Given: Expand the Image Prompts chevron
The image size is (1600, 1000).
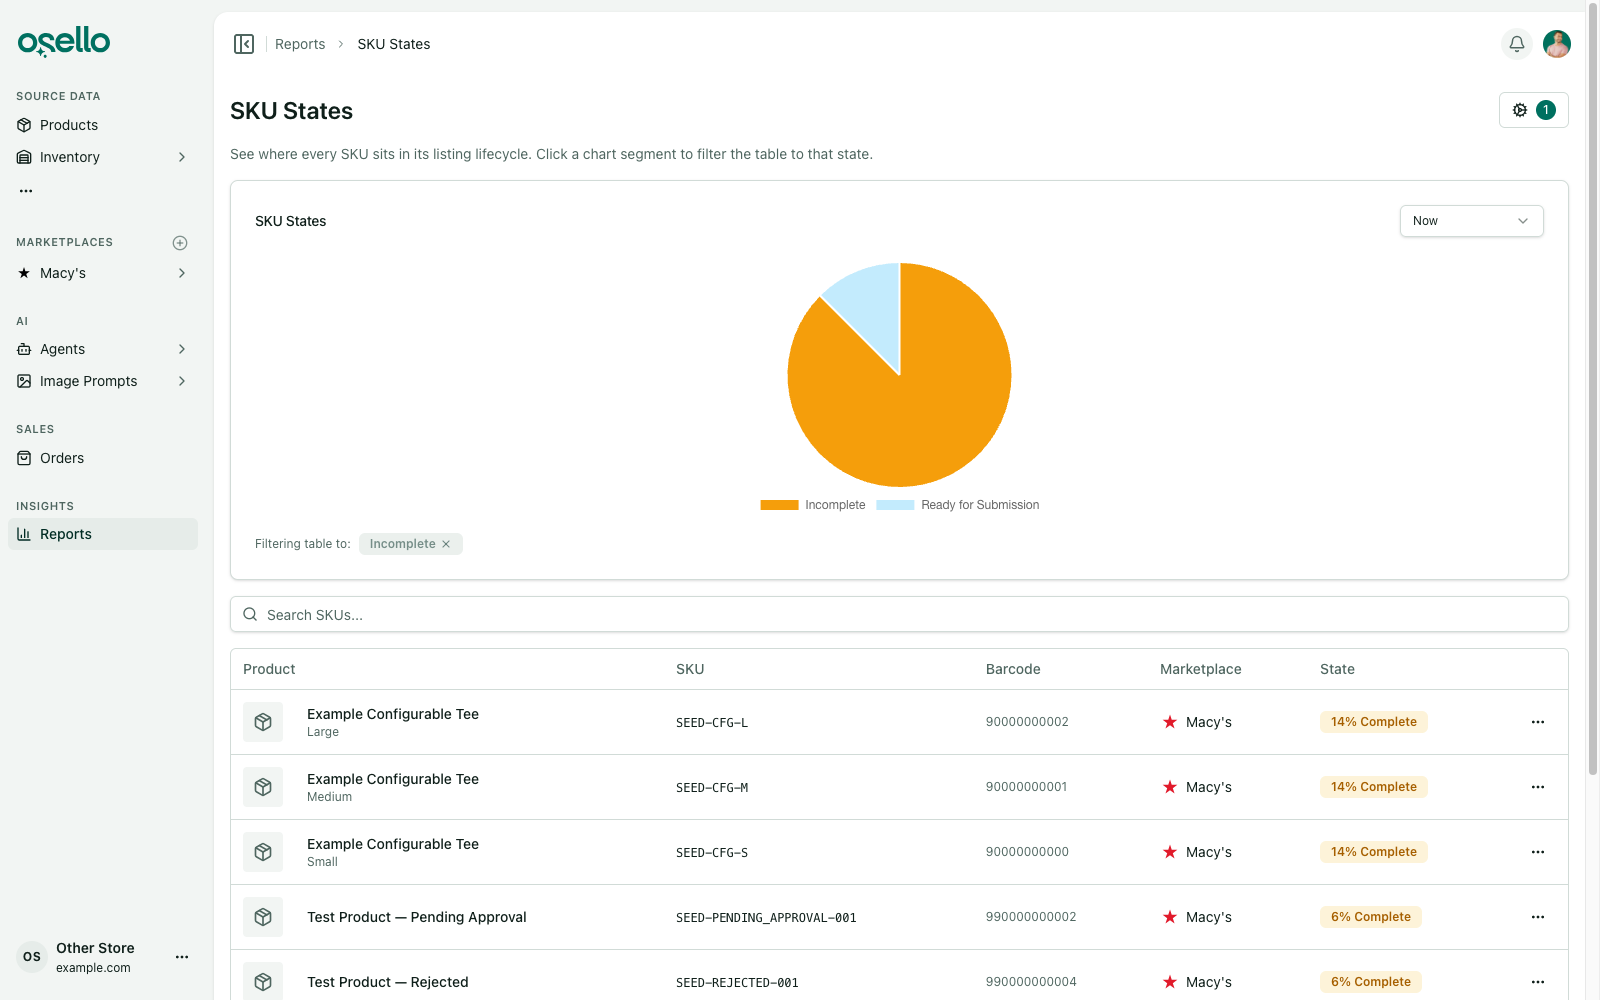Looking at the screenshot, I should [x=182, y=381].
